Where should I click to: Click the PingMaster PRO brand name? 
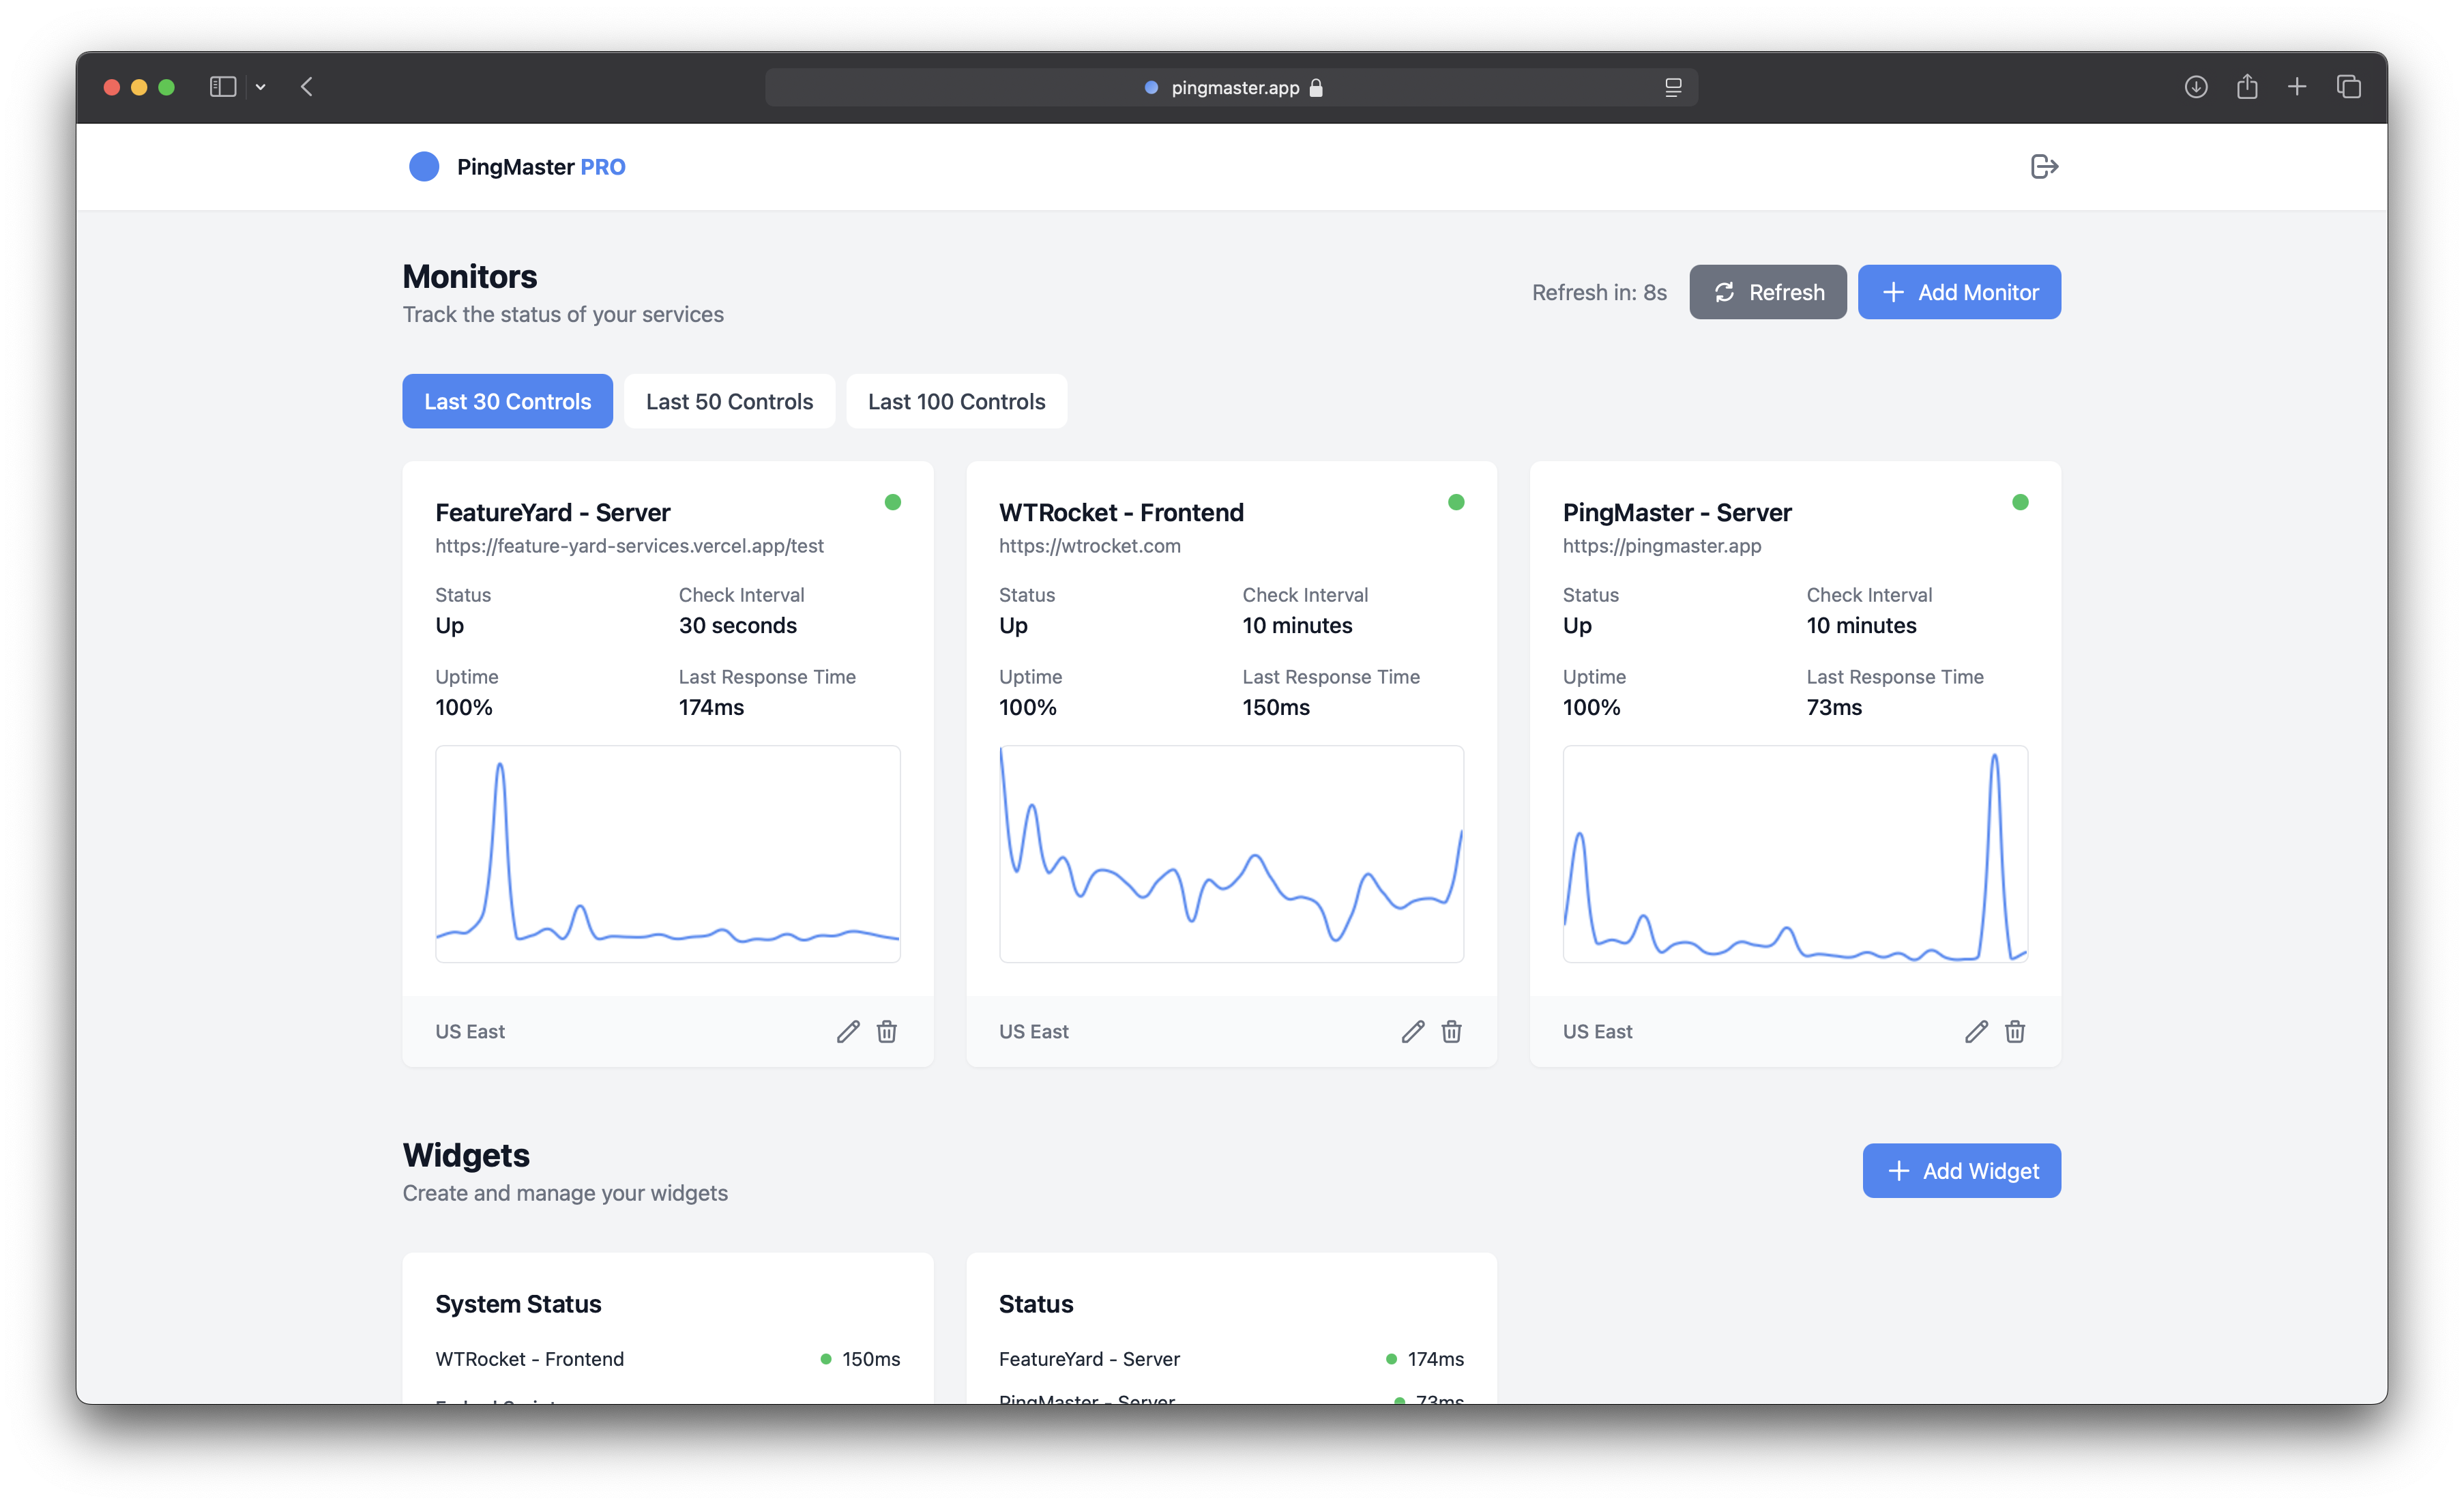coord(541,167)
